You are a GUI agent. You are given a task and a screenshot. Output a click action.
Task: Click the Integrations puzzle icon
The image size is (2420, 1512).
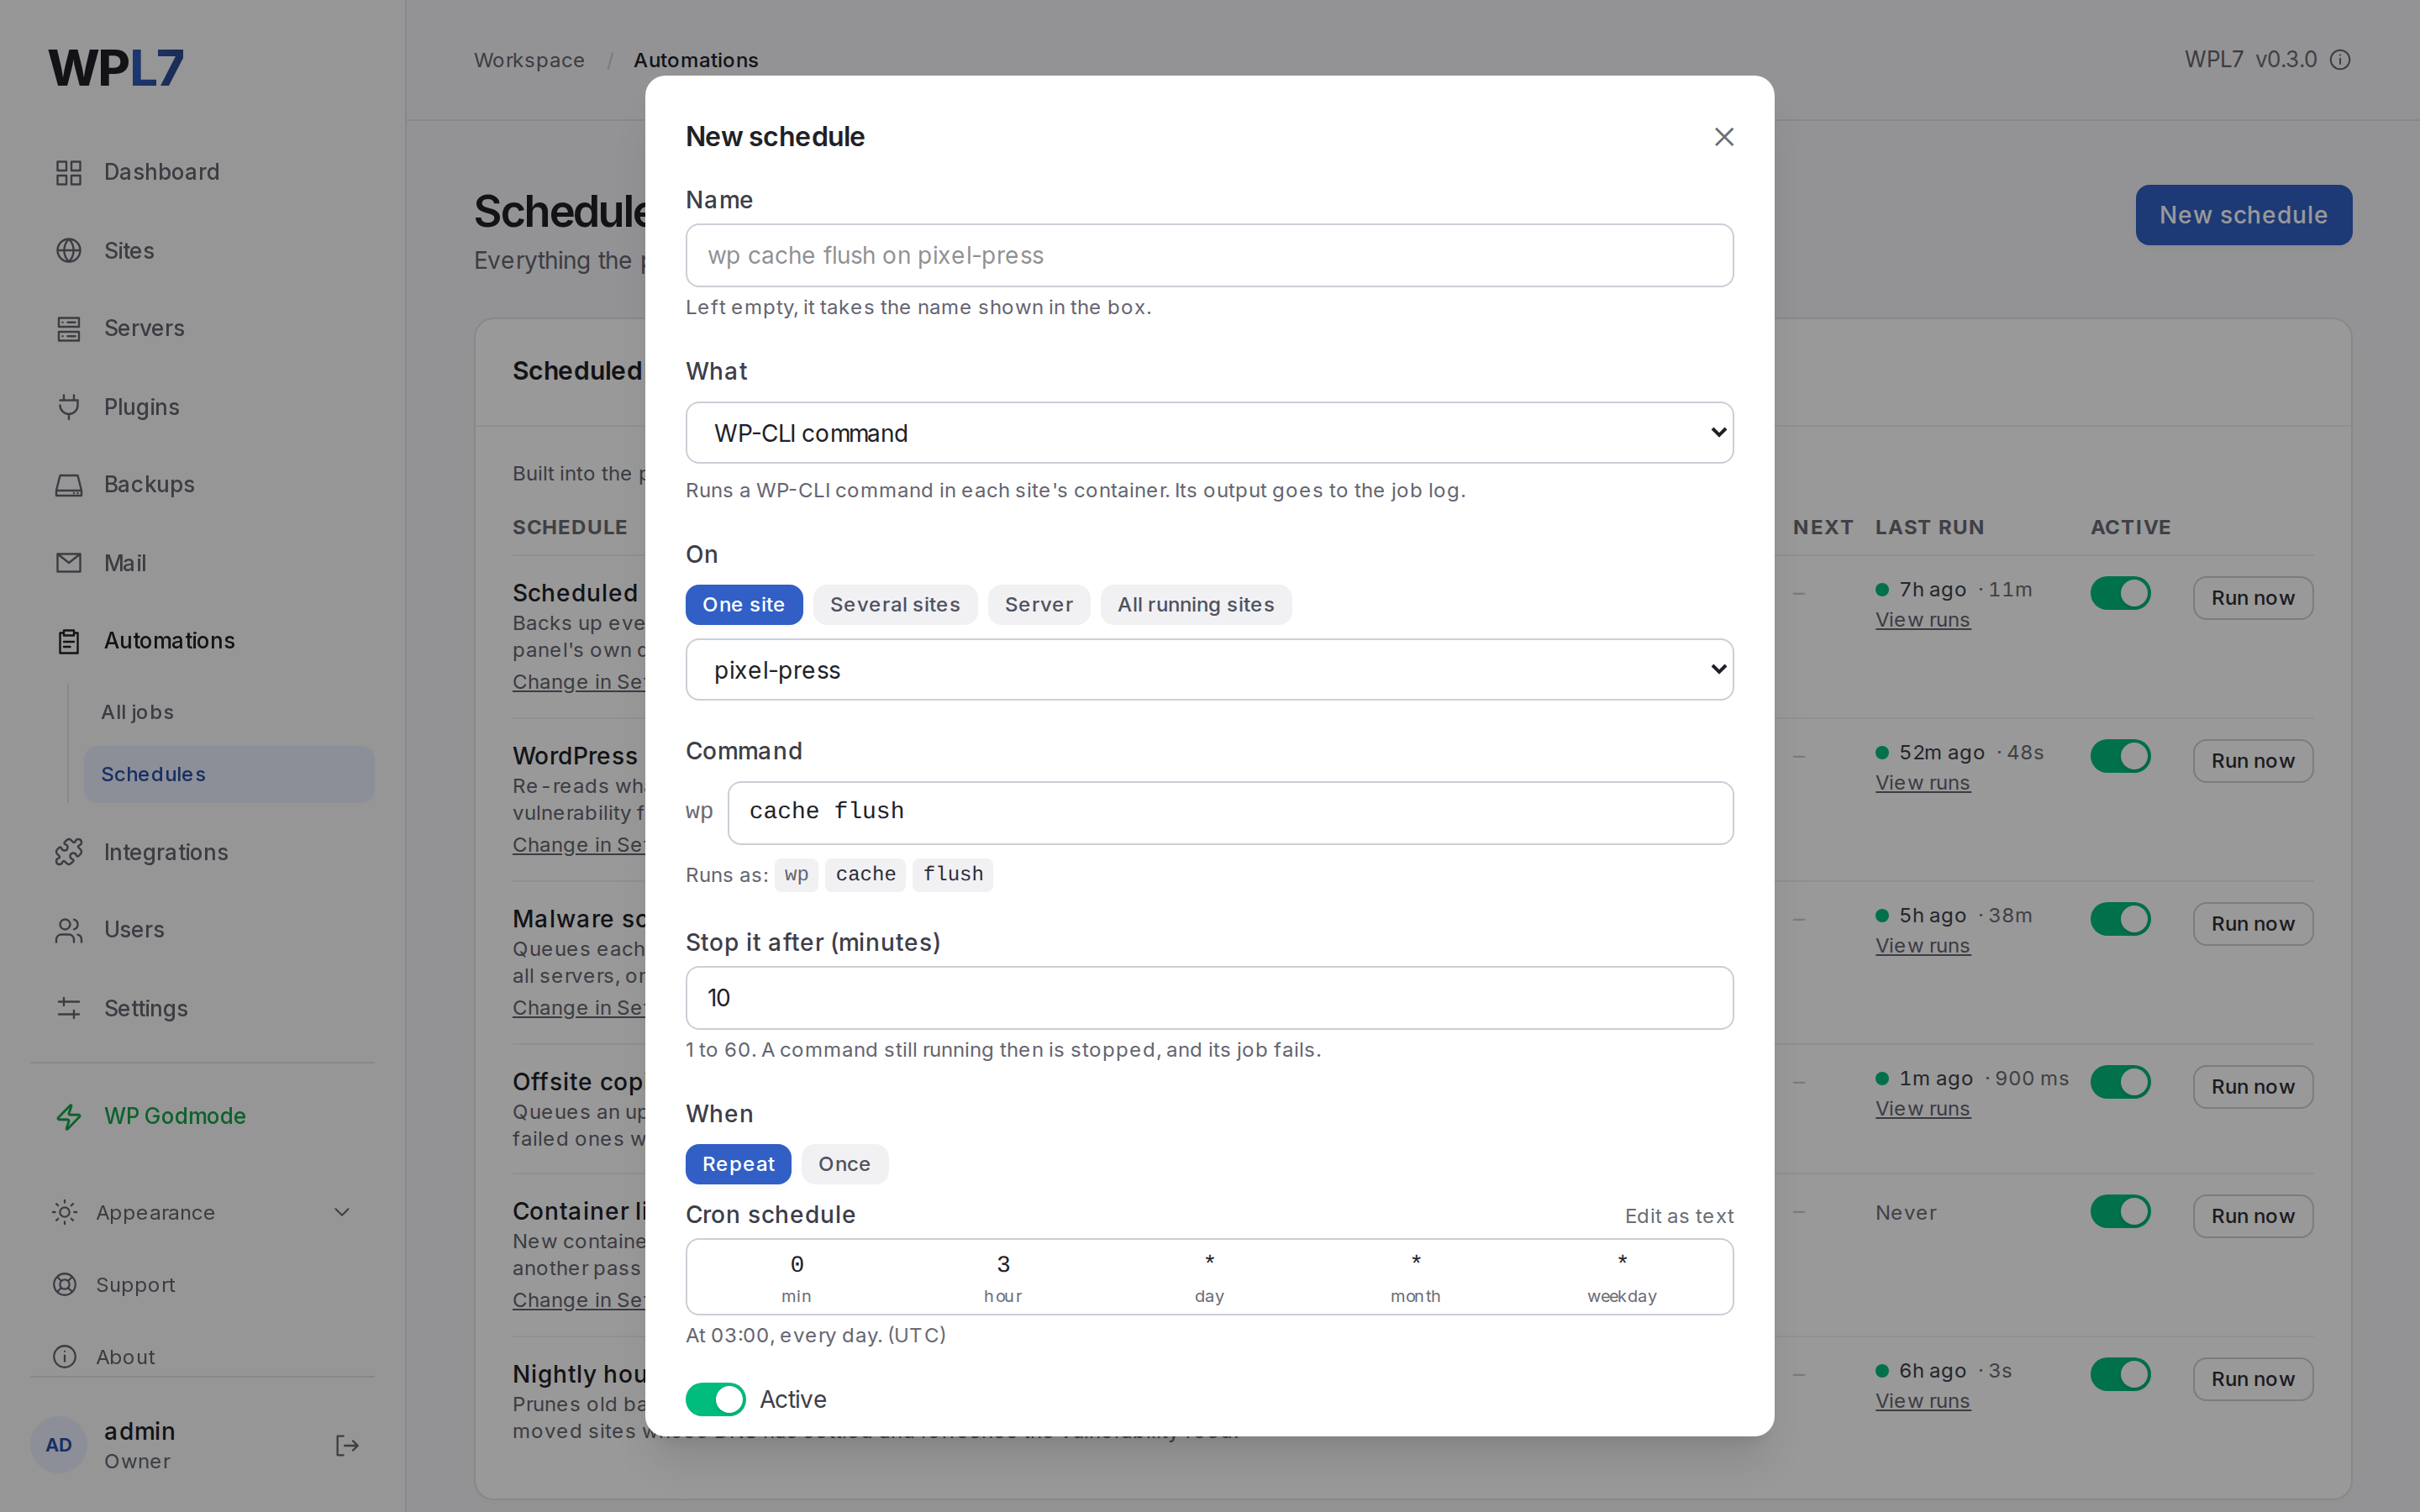point(68,852)
